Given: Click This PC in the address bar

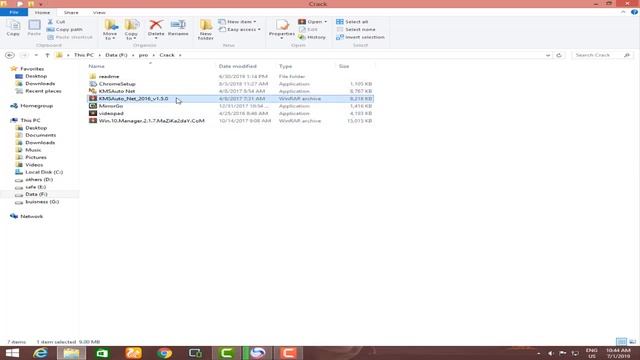Looking at the screenshot, I should coord(84,55).
